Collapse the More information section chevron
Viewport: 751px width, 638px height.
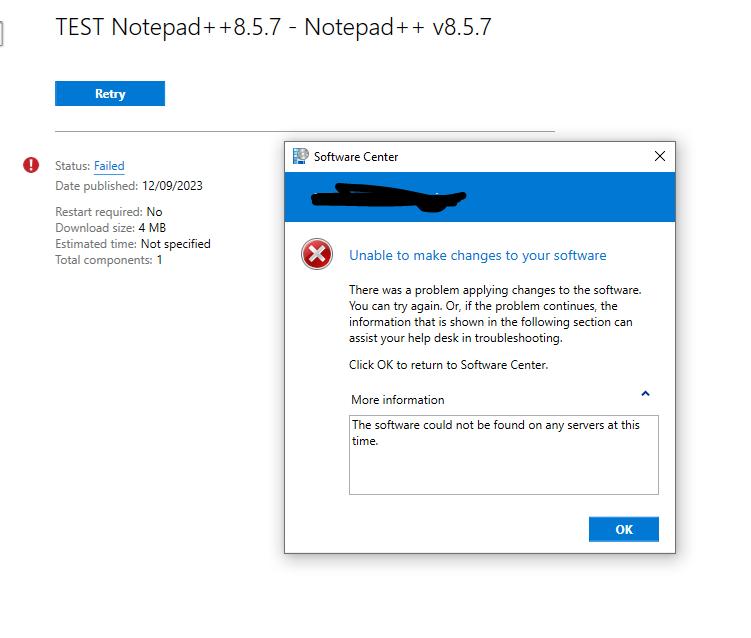[x=645, y=394]
